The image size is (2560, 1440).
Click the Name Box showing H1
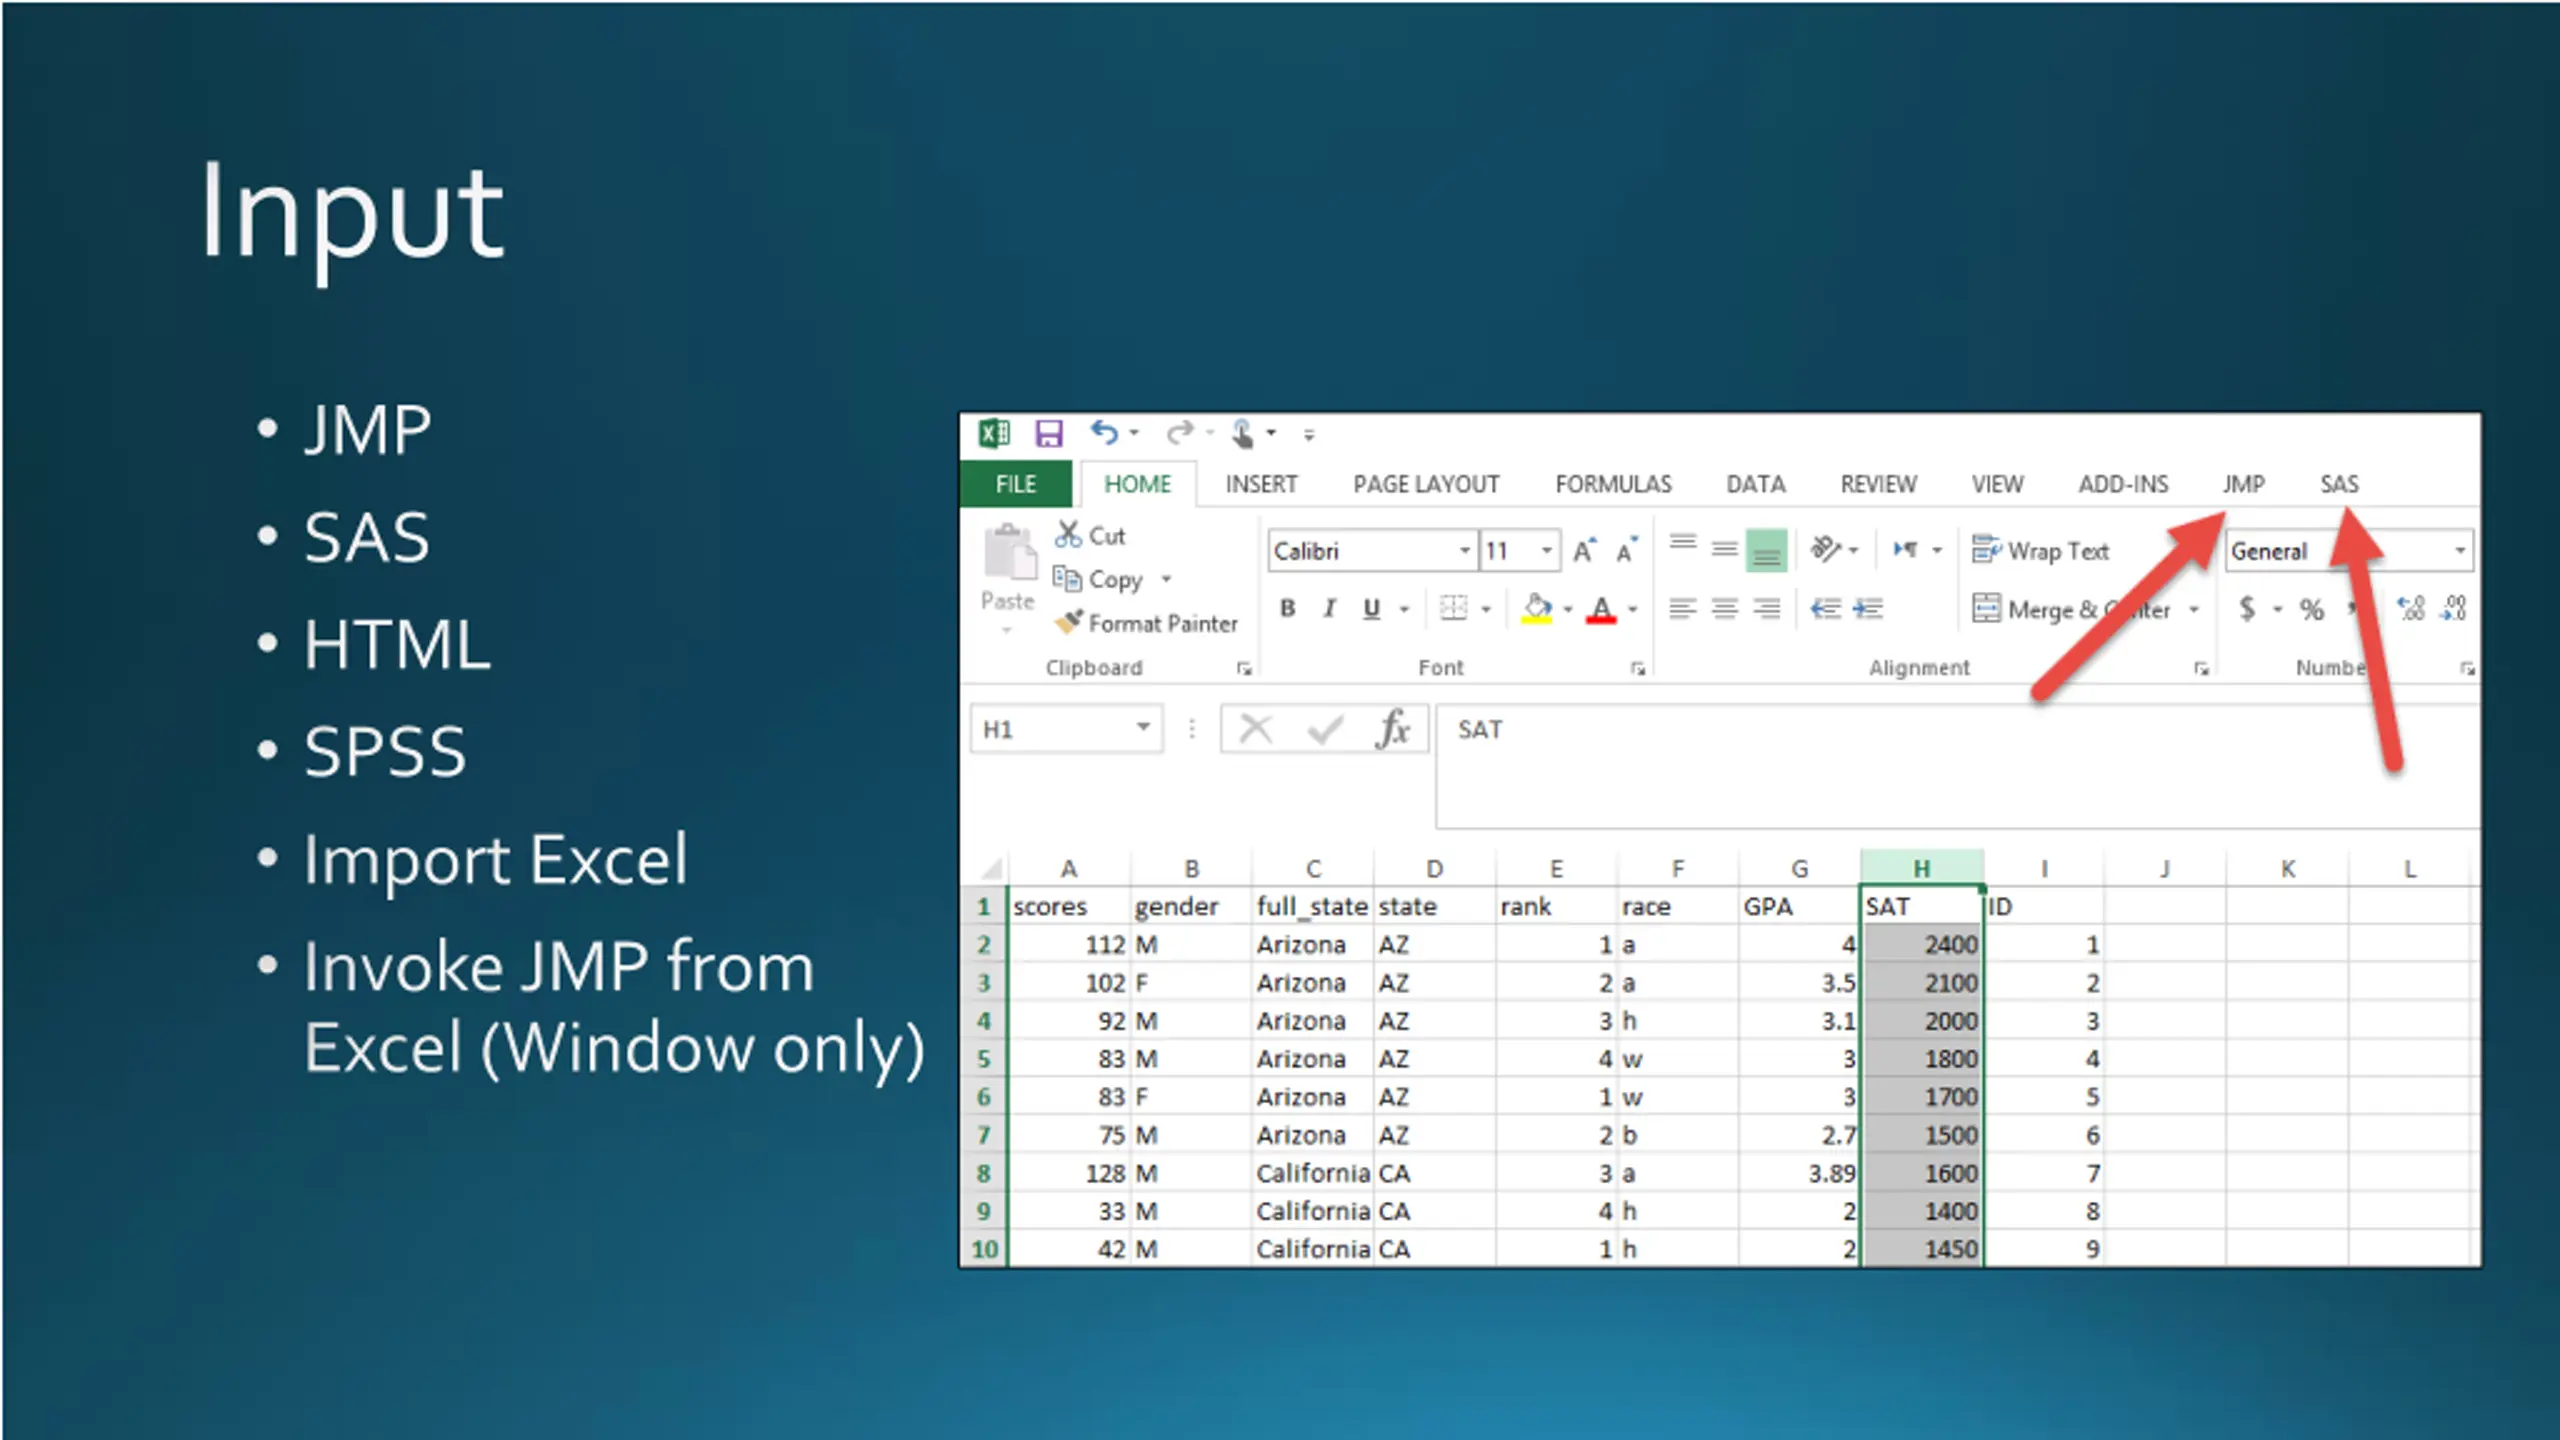1066,729
